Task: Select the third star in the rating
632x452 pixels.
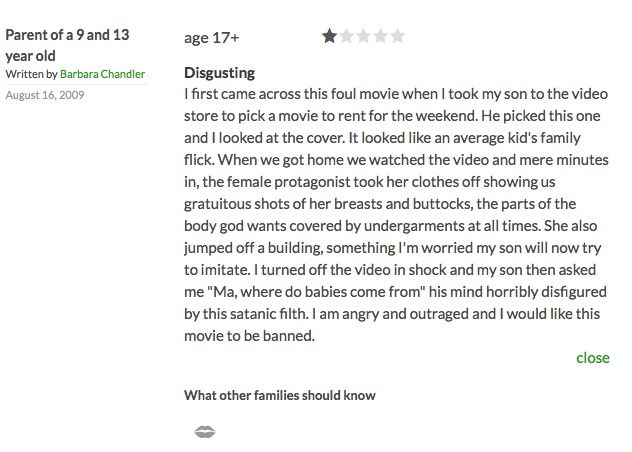Action: pos(363,36)
